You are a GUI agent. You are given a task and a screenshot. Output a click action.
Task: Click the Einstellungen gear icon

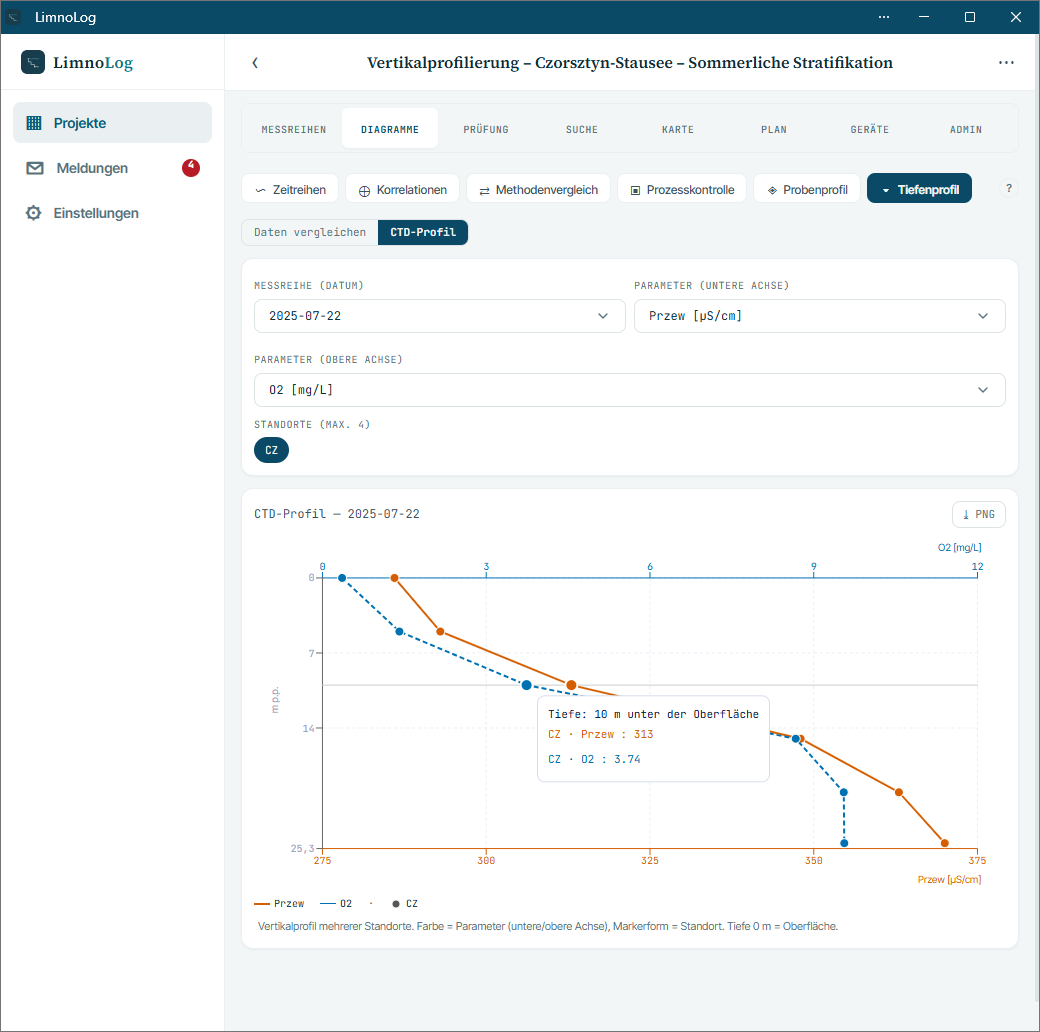tap(33, 213)
